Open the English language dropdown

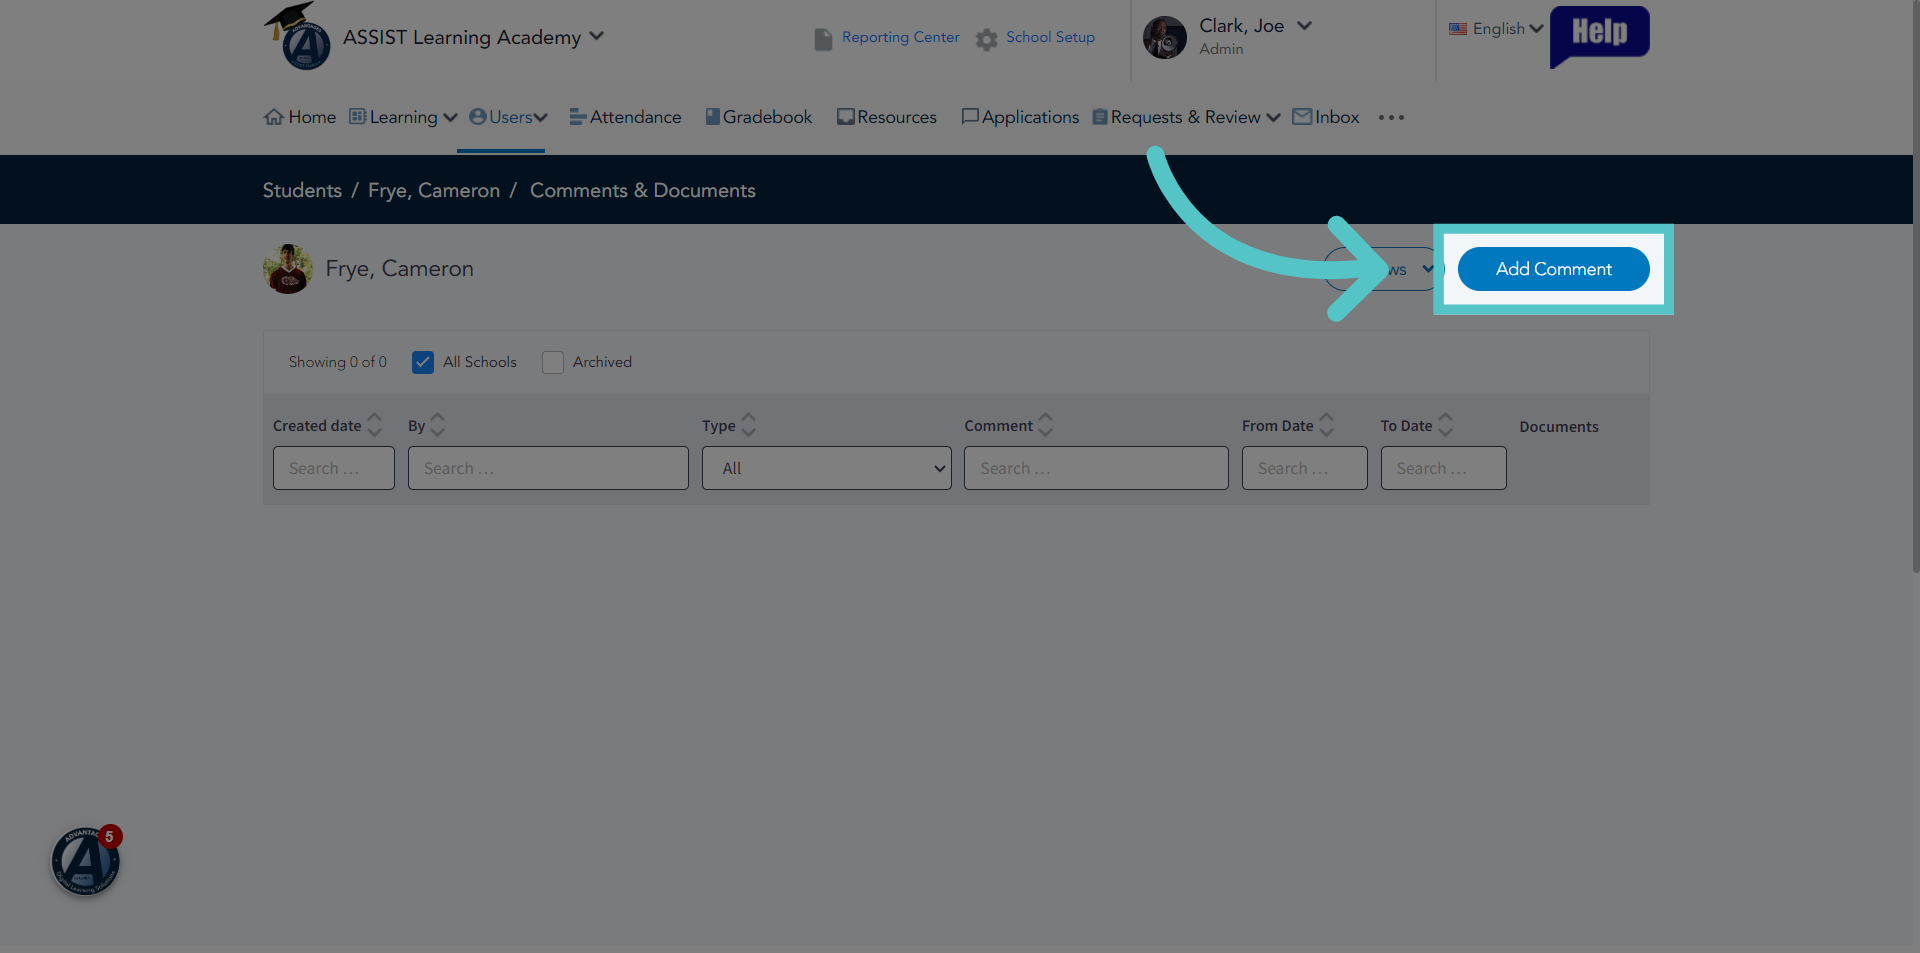pos(1496,29)
